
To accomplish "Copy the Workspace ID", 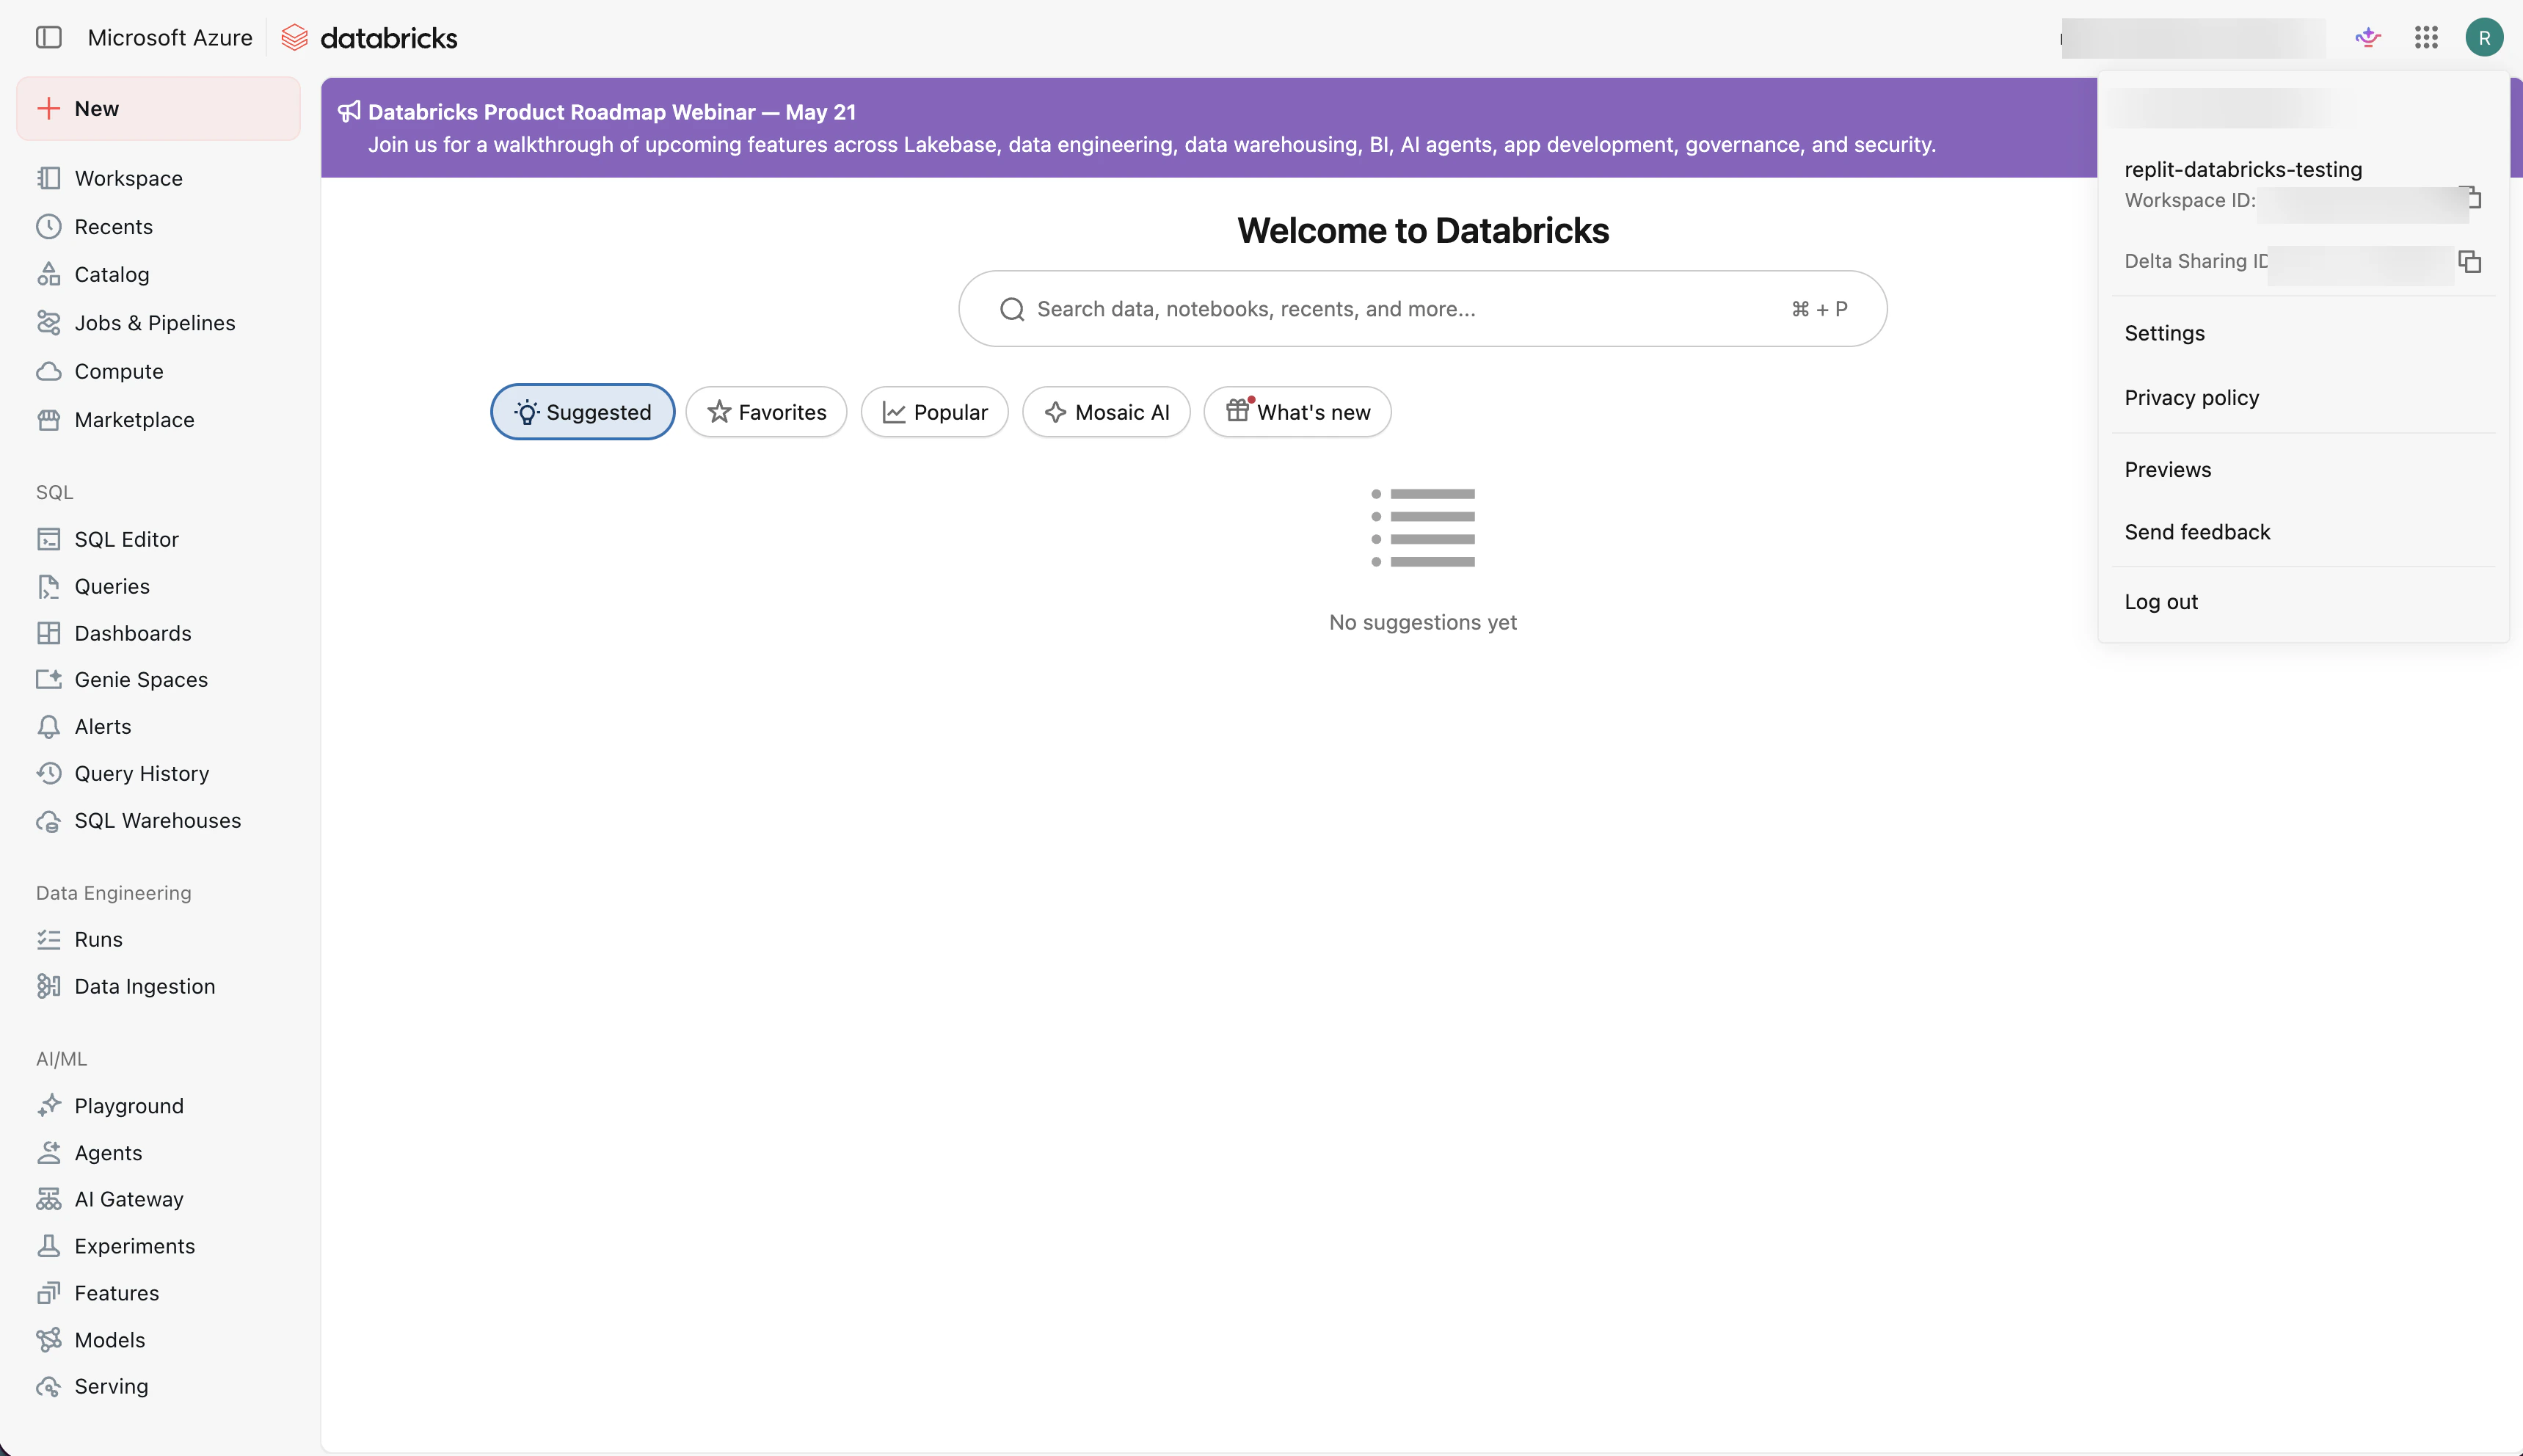I will (2472, 197).
